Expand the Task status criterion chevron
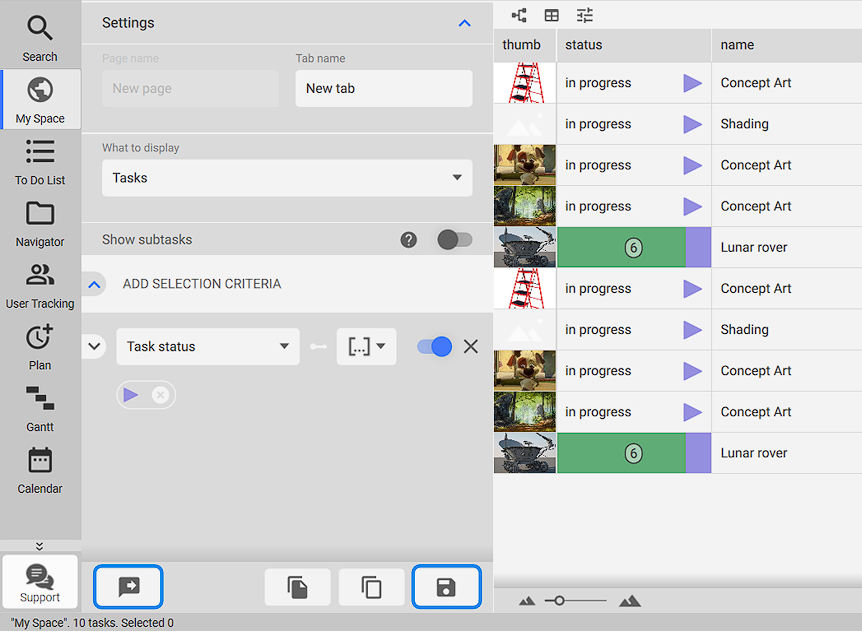Image resolution: width=862 pixels, height=632 pixels. (95, 346)
